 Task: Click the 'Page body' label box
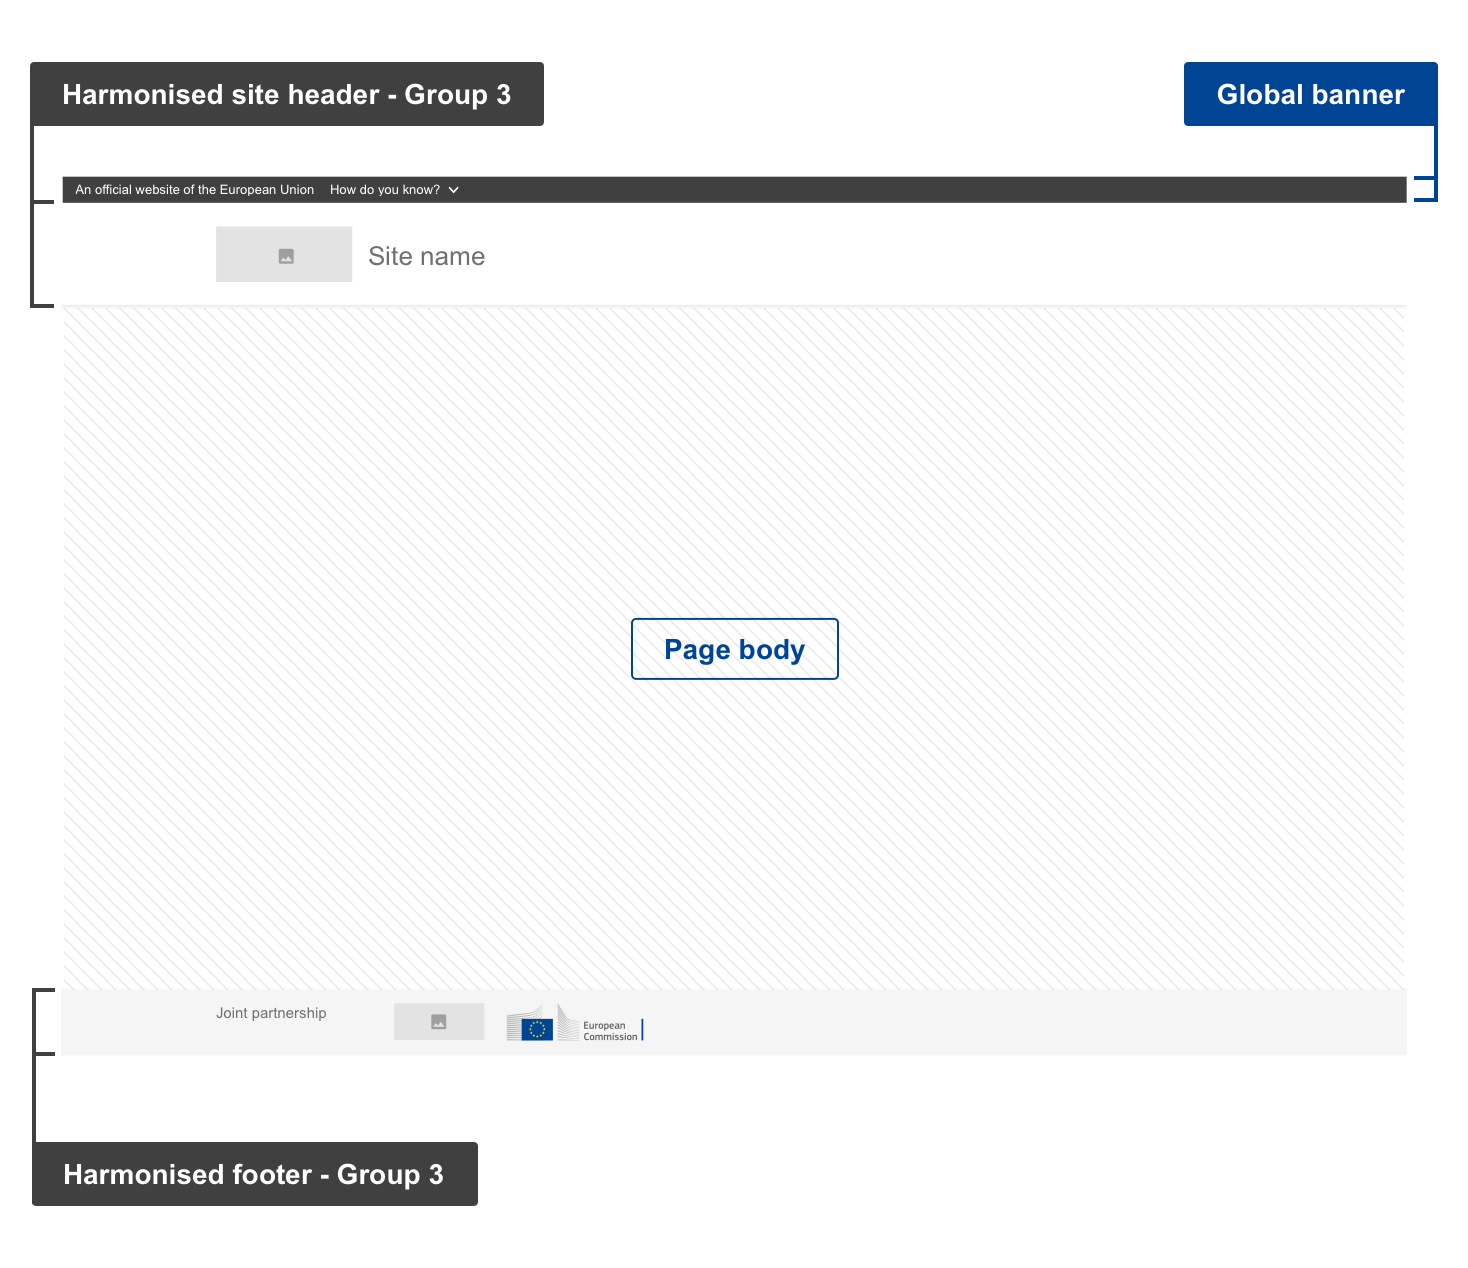coord(735,649)
